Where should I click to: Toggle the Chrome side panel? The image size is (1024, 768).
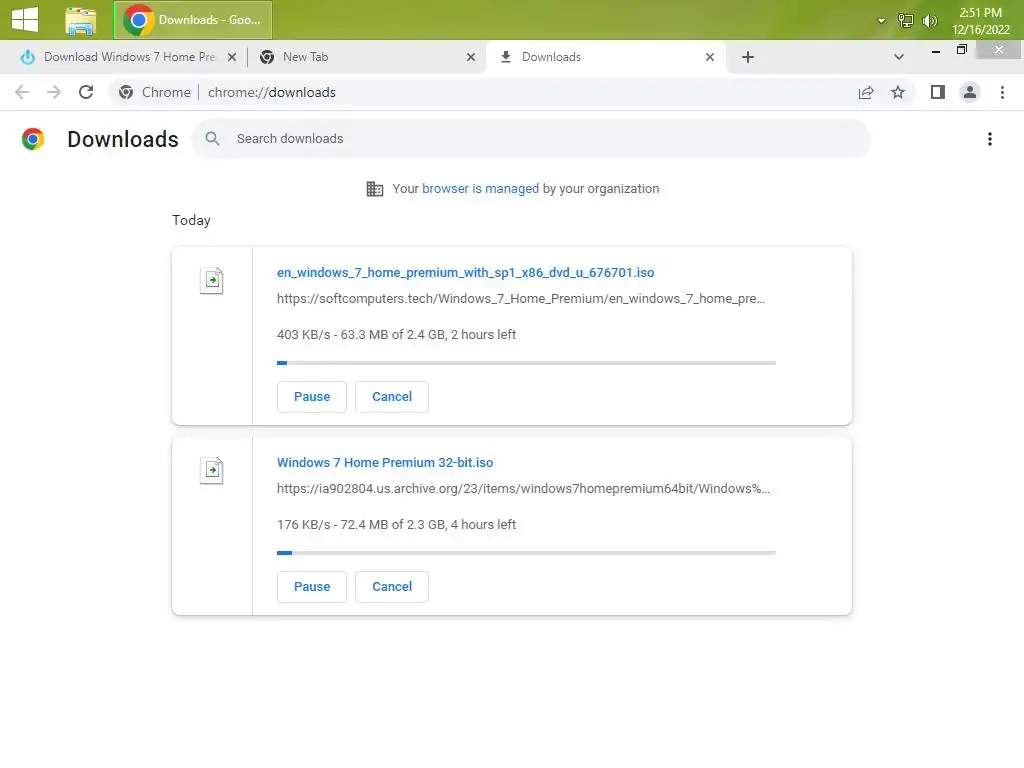(938, 92)
